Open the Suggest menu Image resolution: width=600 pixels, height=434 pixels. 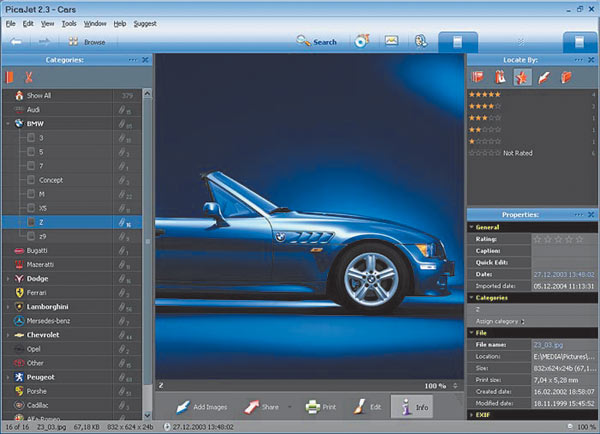tap(145, 24)
